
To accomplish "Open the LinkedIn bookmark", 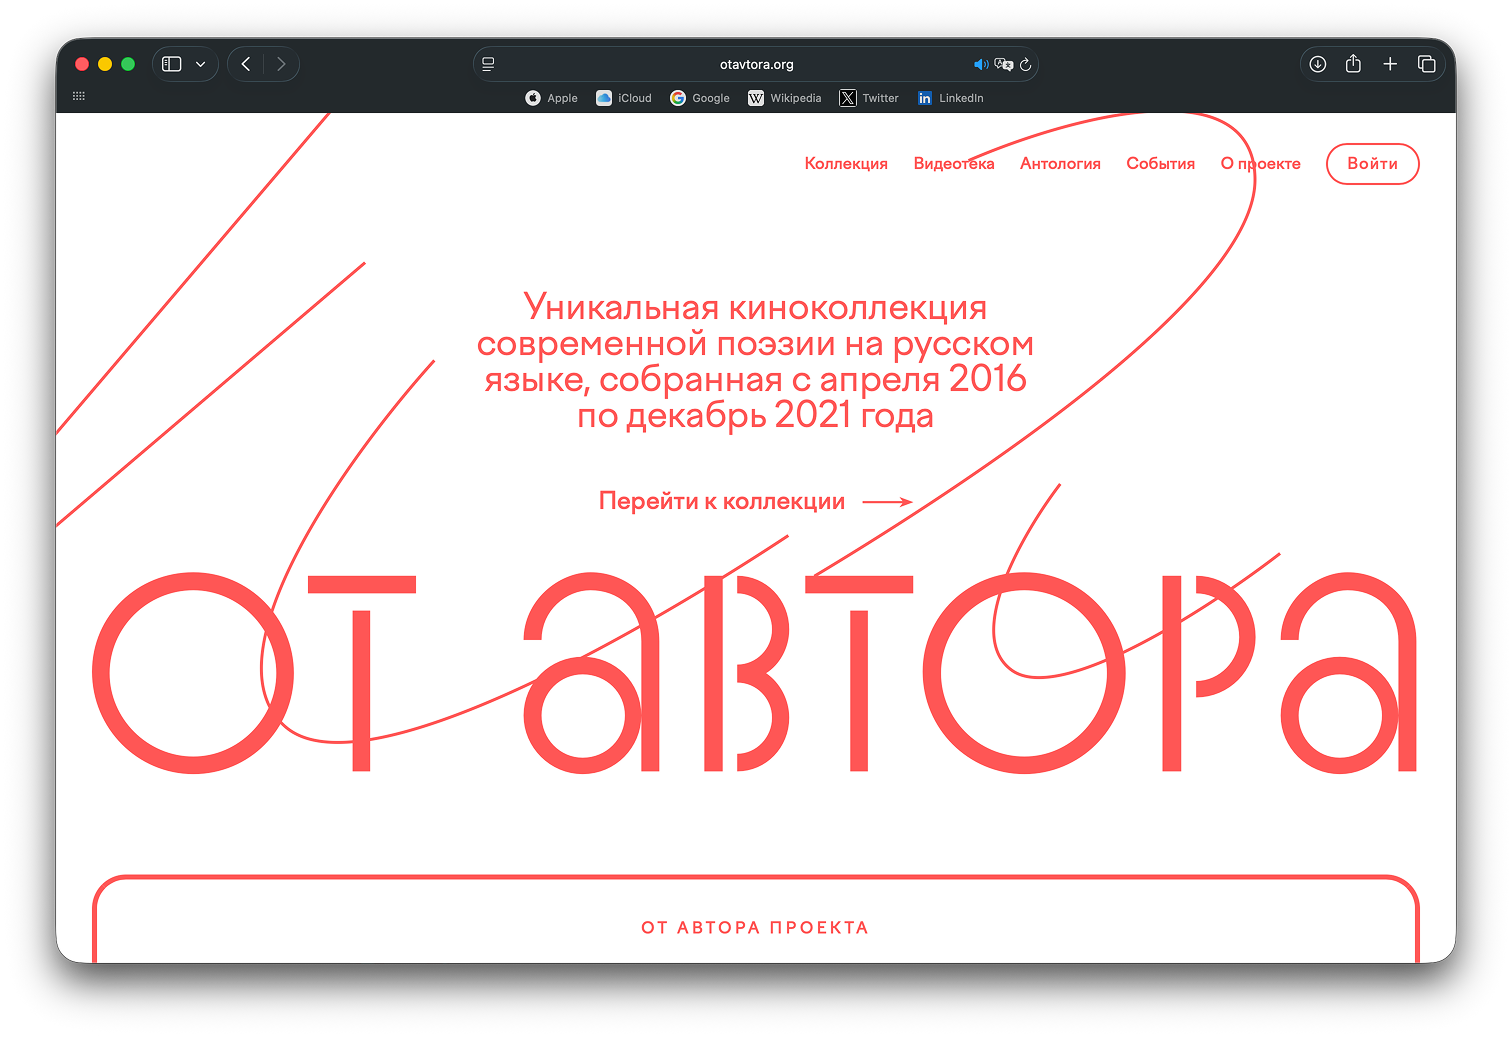I will pos(951,98).
